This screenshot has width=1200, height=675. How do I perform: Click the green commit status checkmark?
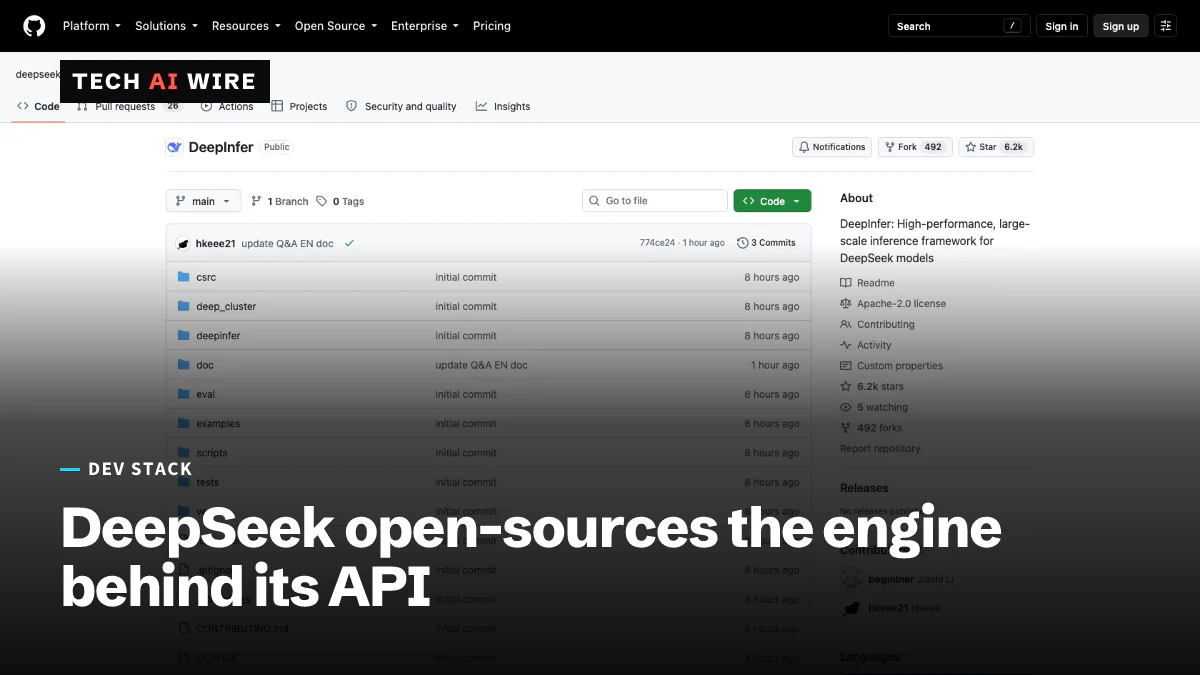pyautogui.click(x=349, y=243)
